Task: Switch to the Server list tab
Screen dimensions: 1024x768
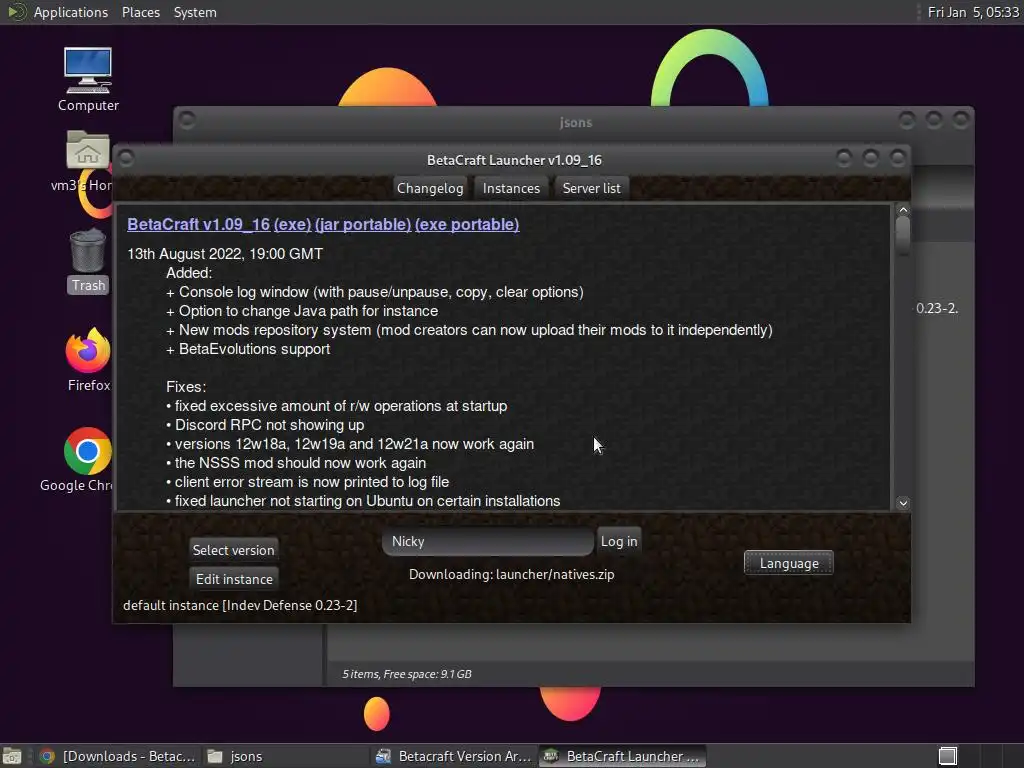Action: click(x=591, y=188)
